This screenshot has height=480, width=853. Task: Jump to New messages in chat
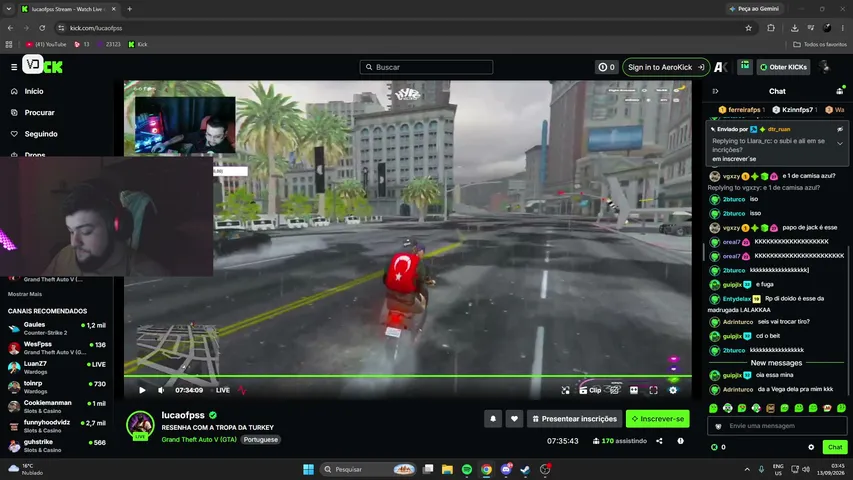[776, 363]
